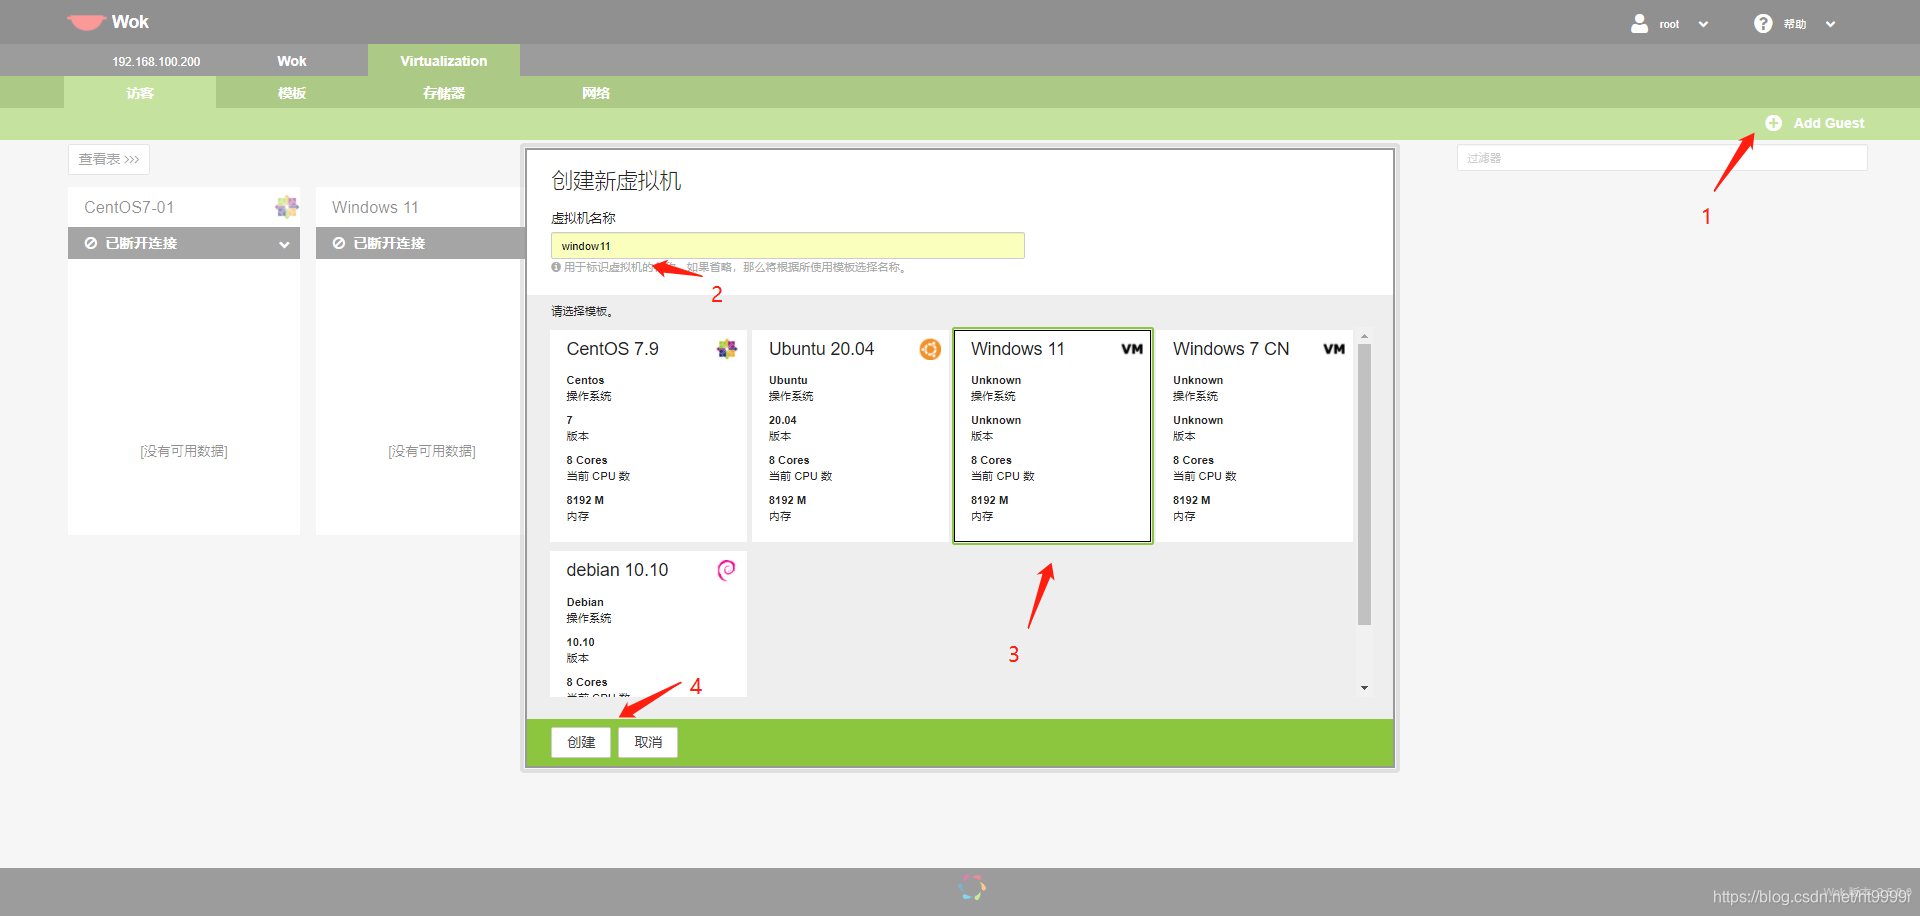
Task: Click the 取消 cancel button
Action: [648, 742]
